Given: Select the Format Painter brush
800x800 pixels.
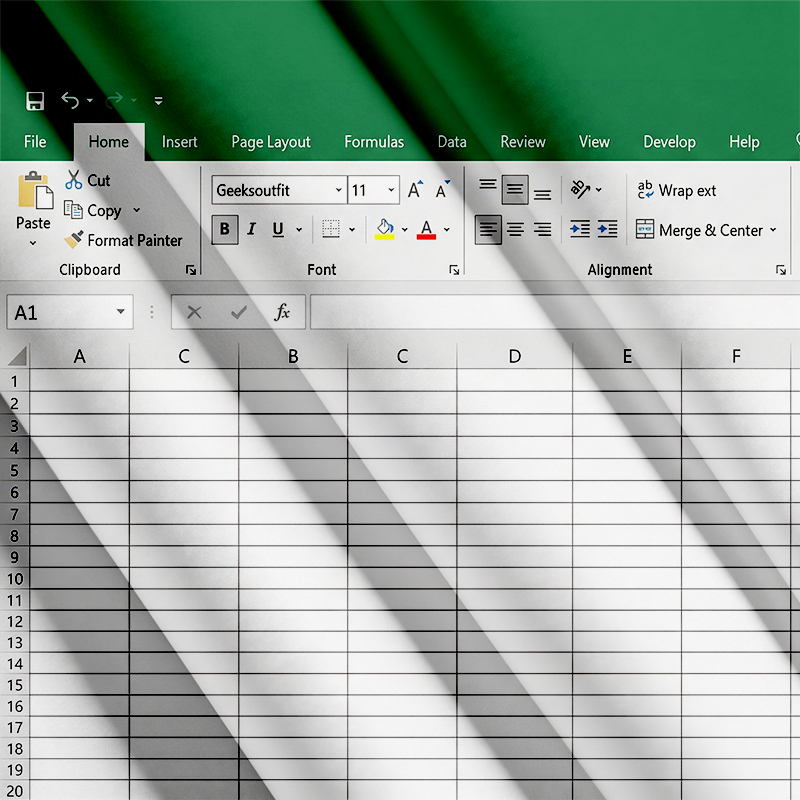Looking at the screenshot, I should pos(74,240).
